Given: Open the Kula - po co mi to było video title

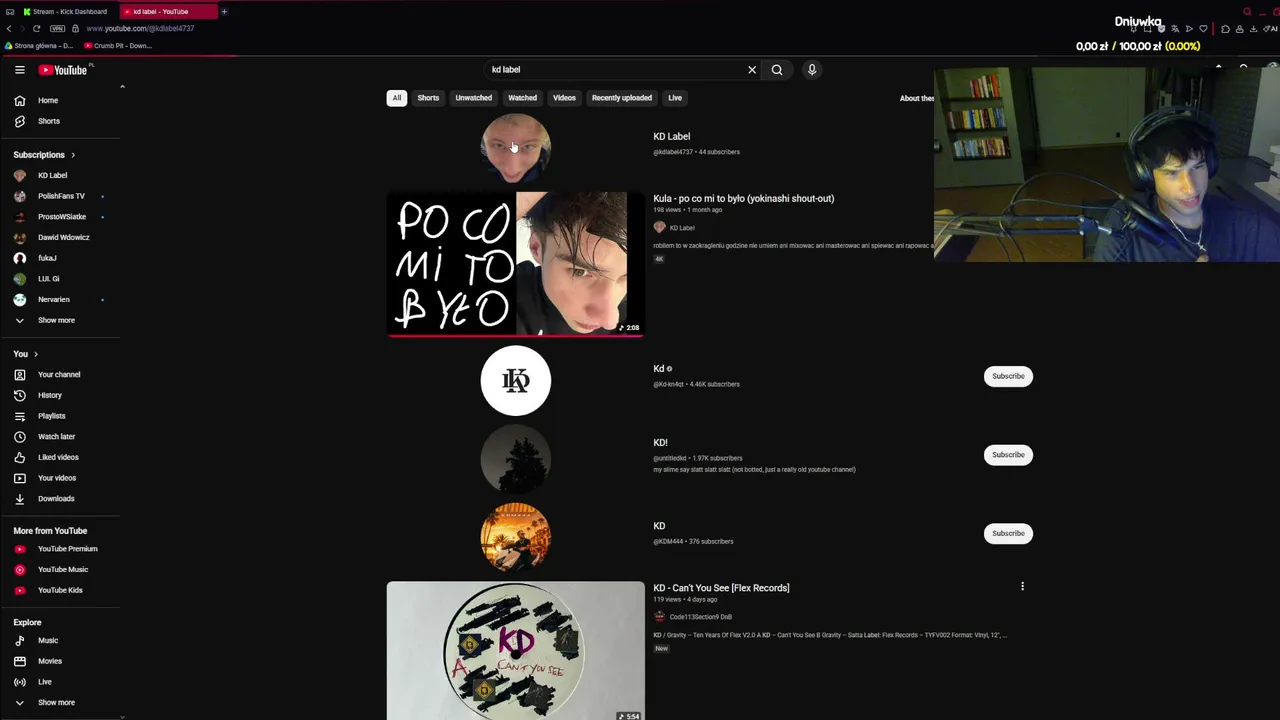Looking at the screenshot, I should 744,198.
